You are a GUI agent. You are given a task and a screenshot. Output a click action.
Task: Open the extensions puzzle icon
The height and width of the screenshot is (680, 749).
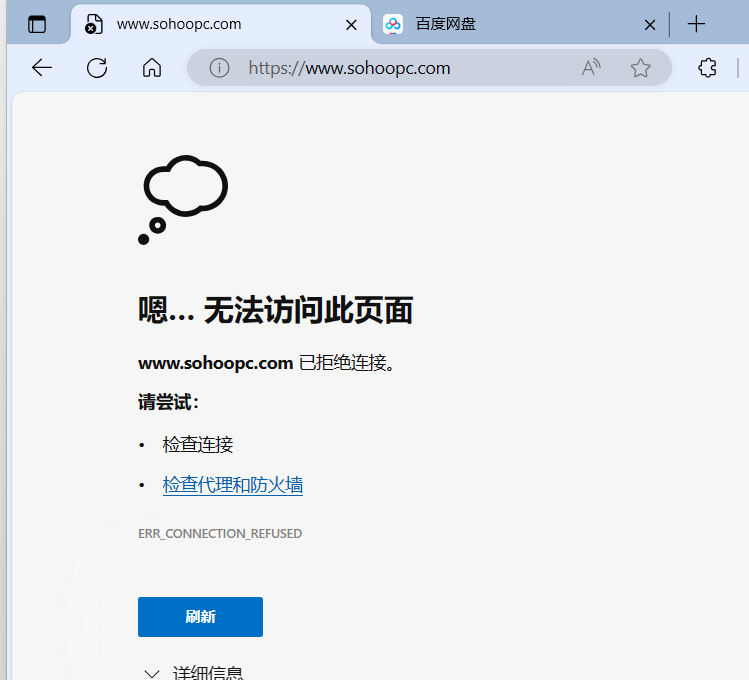(x=707, y=68)
